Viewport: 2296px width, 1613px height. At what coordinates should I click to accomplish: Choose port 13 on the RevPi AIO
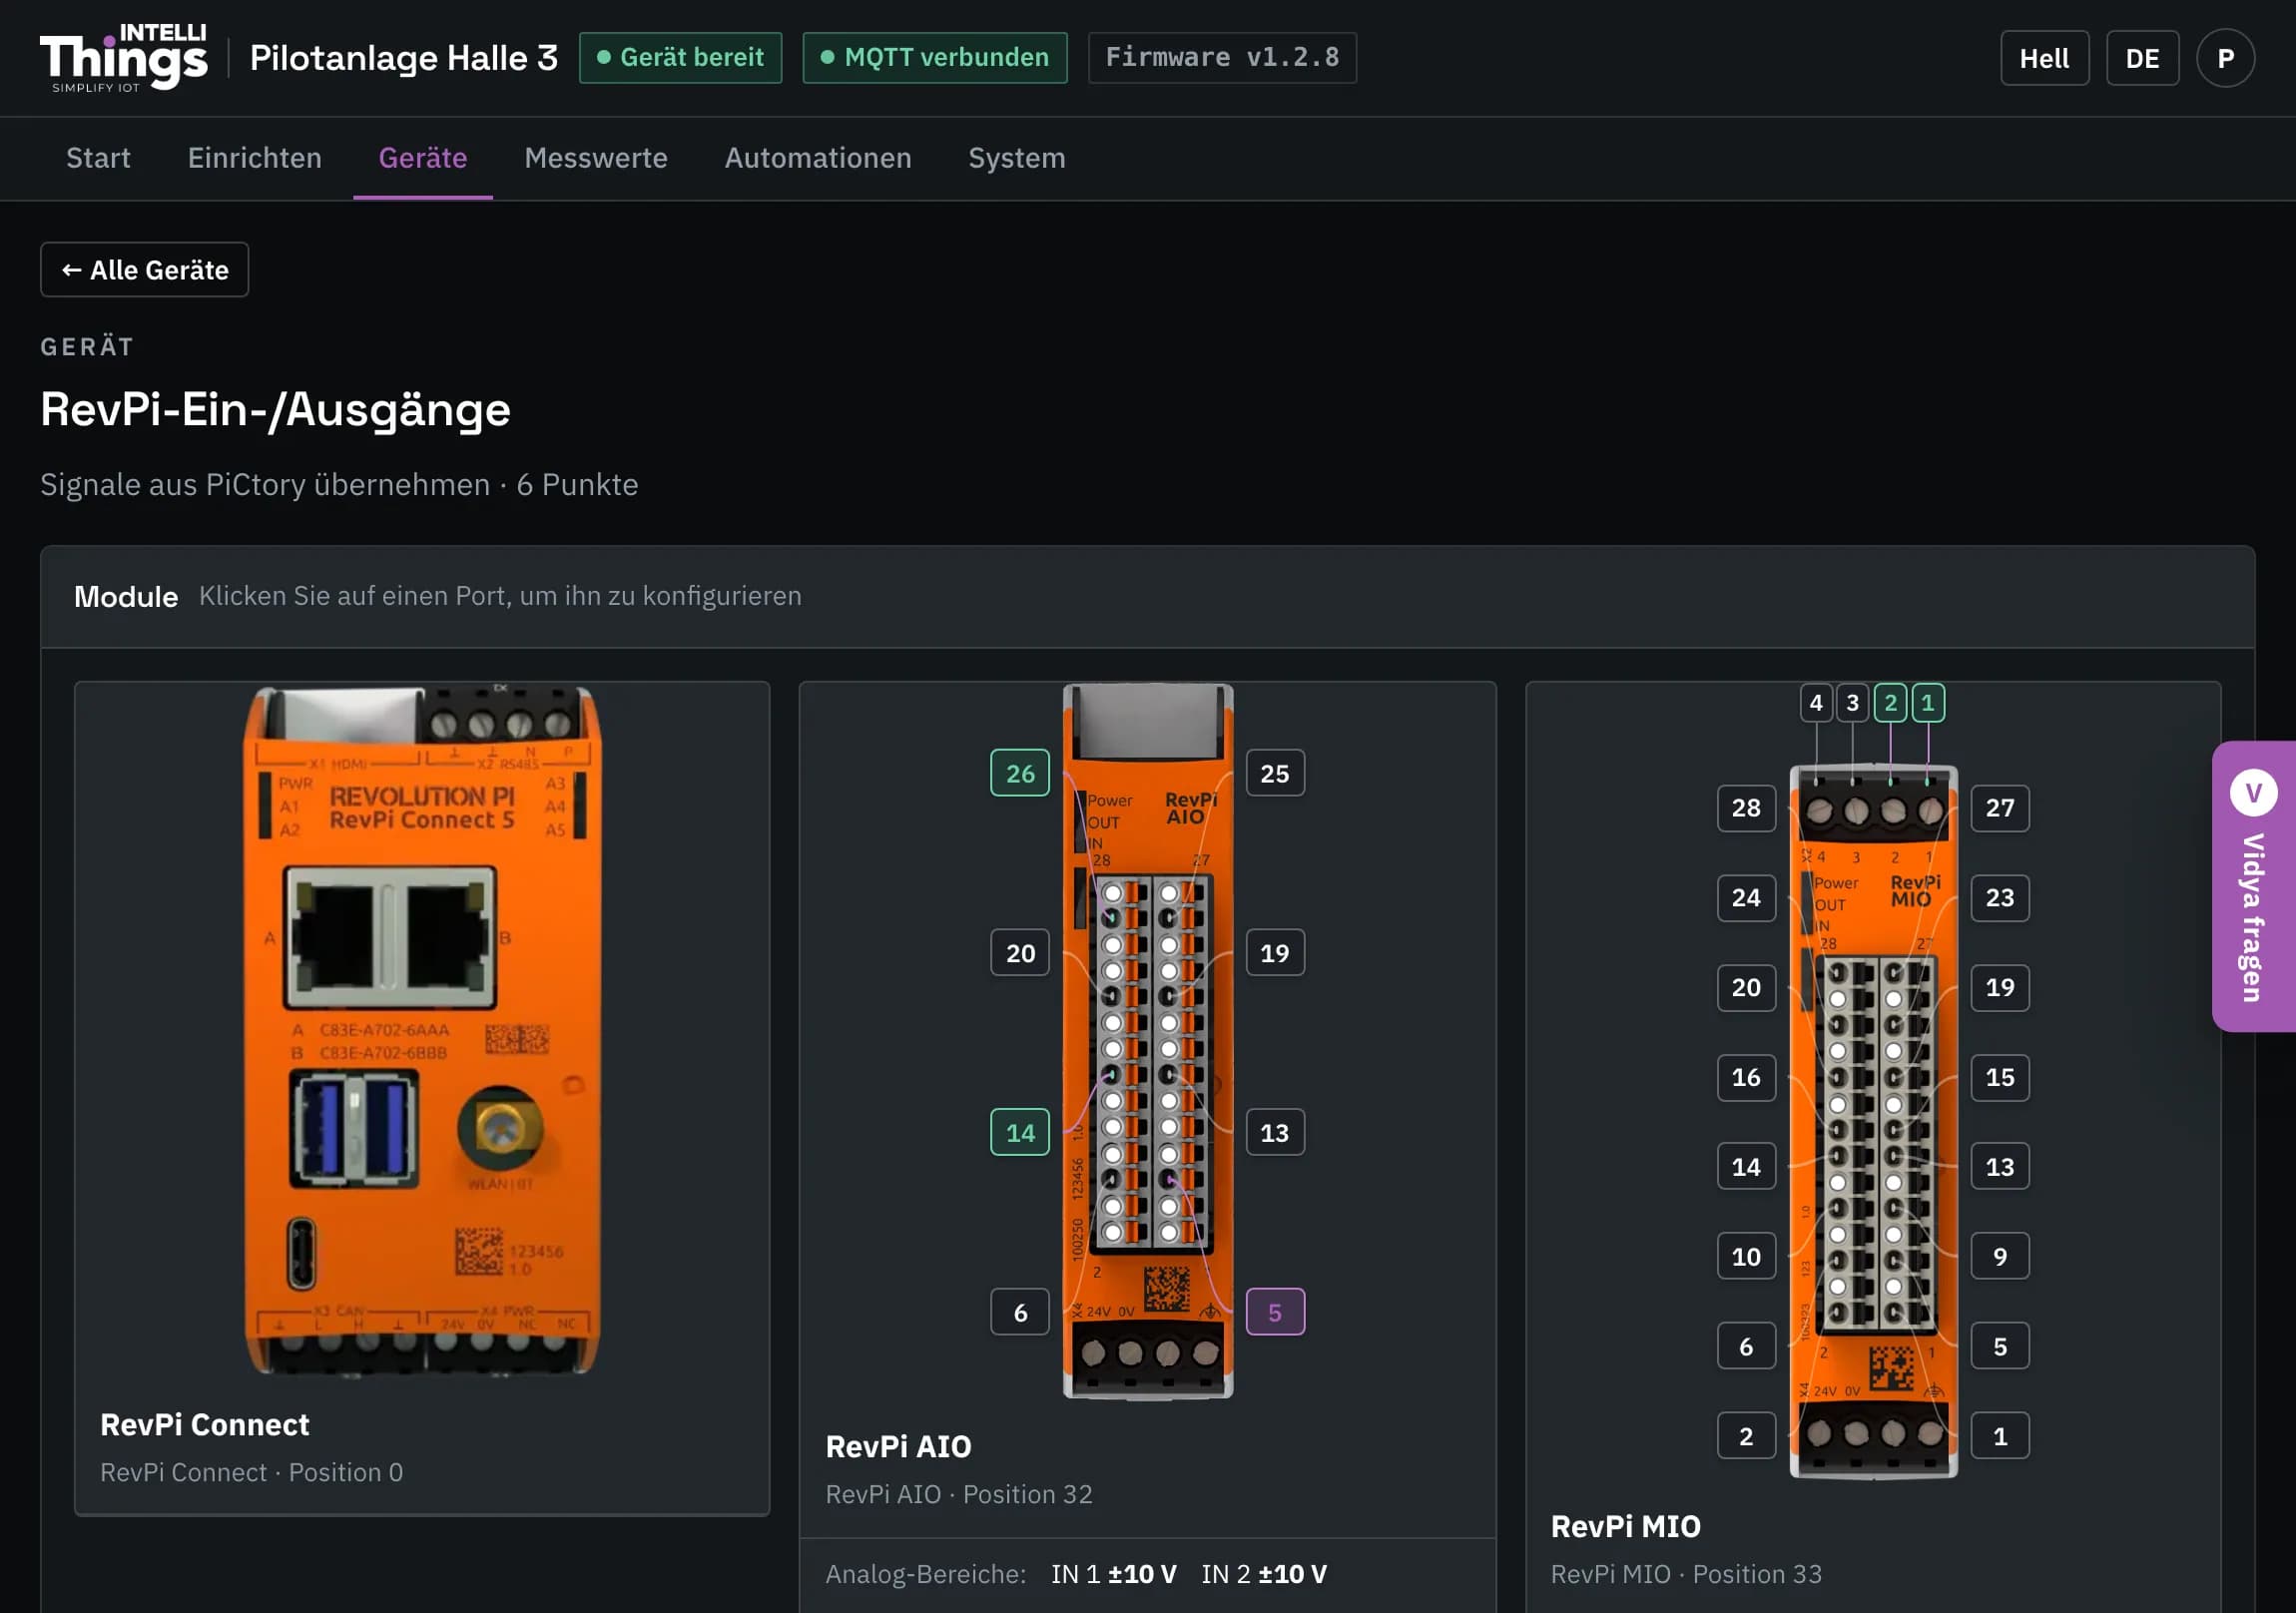coord(1275,1132)
